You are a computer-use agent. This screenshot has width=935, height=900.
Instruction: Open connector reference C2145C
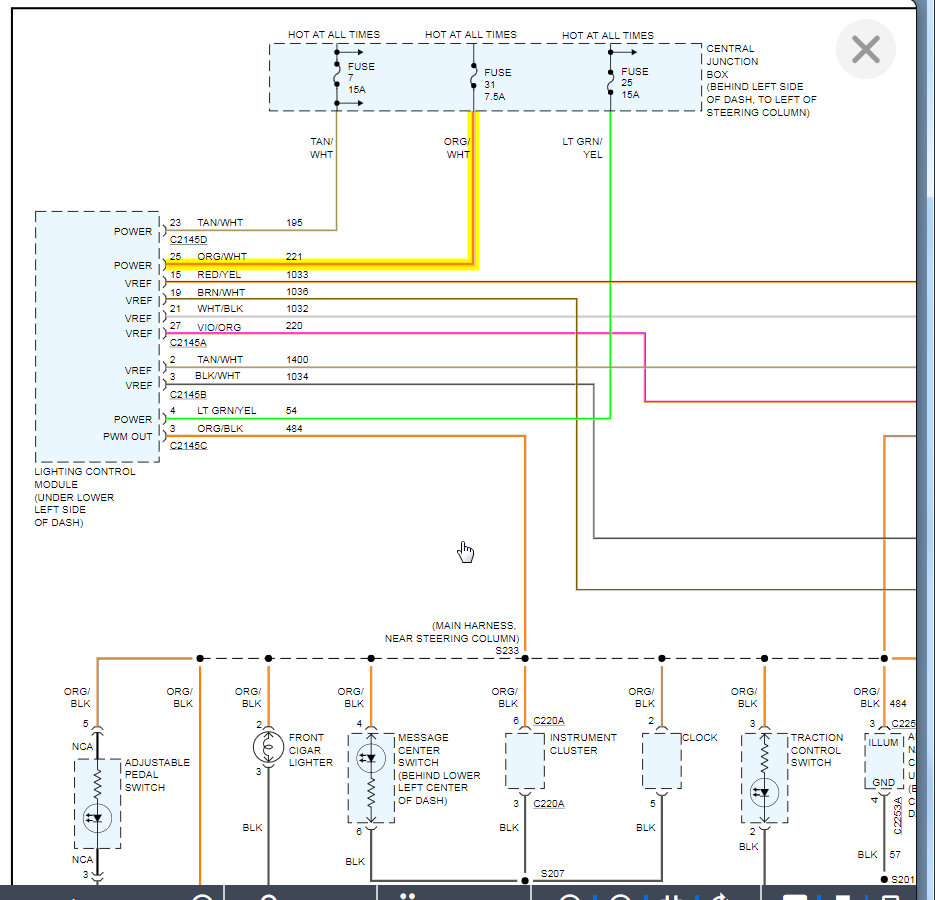188,446
